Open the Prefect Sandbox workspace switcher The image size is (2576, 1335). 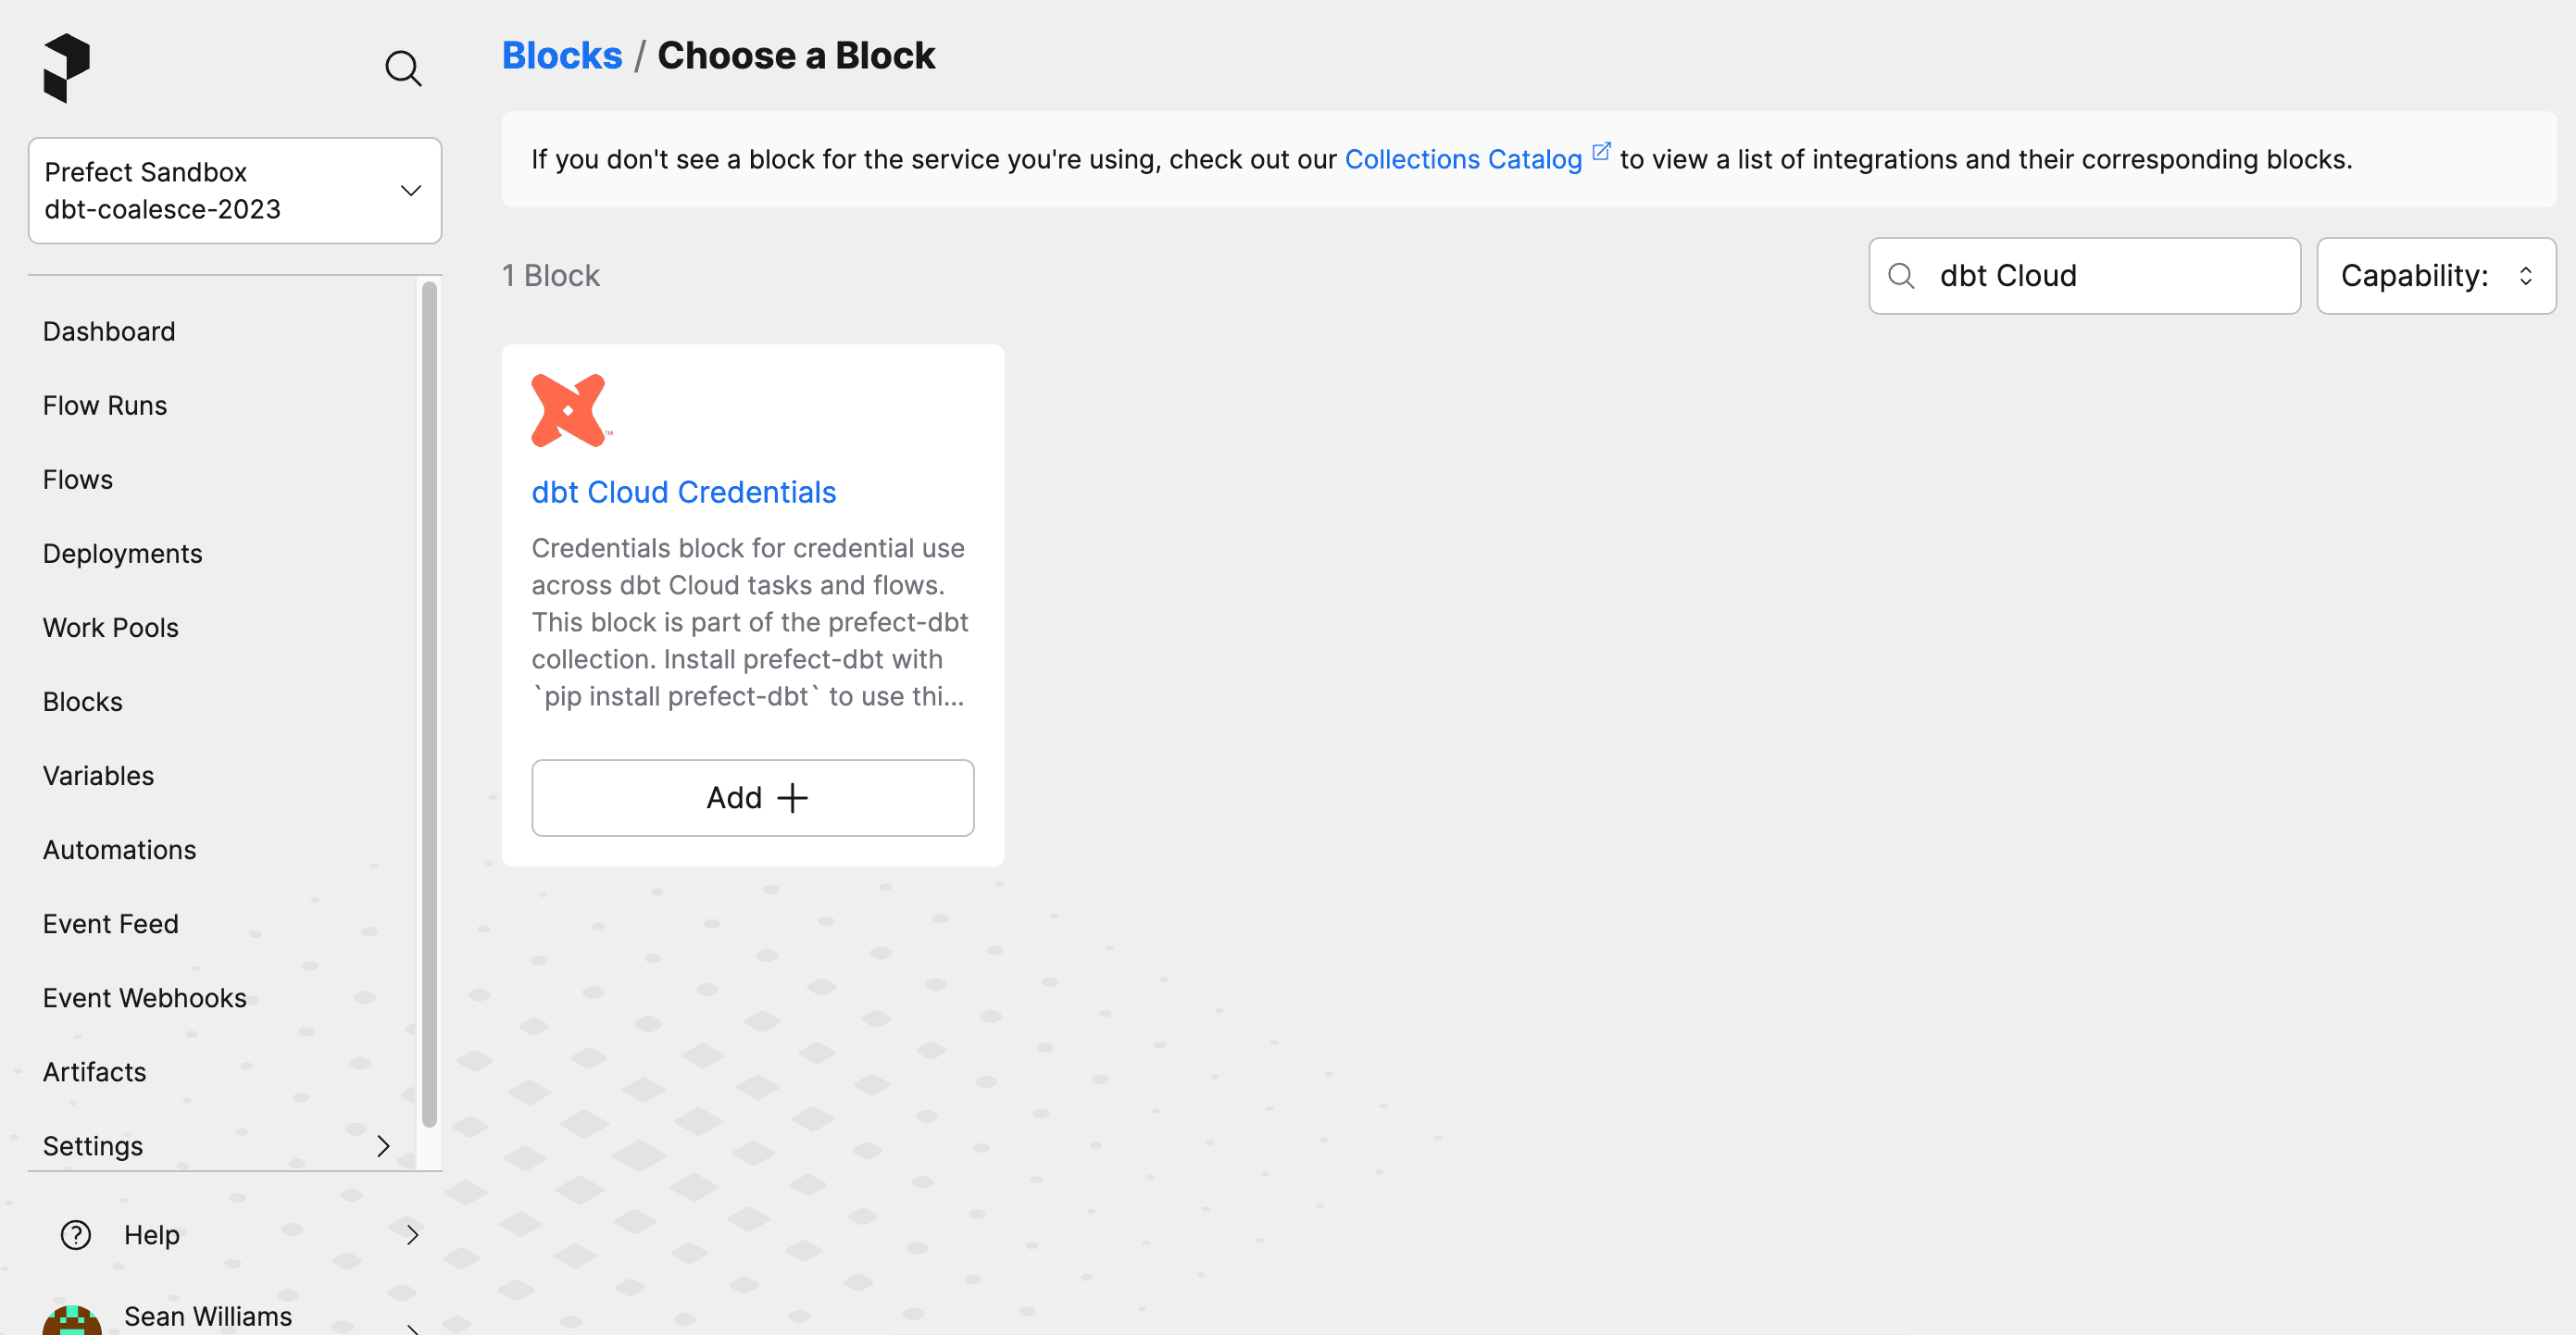235,191
